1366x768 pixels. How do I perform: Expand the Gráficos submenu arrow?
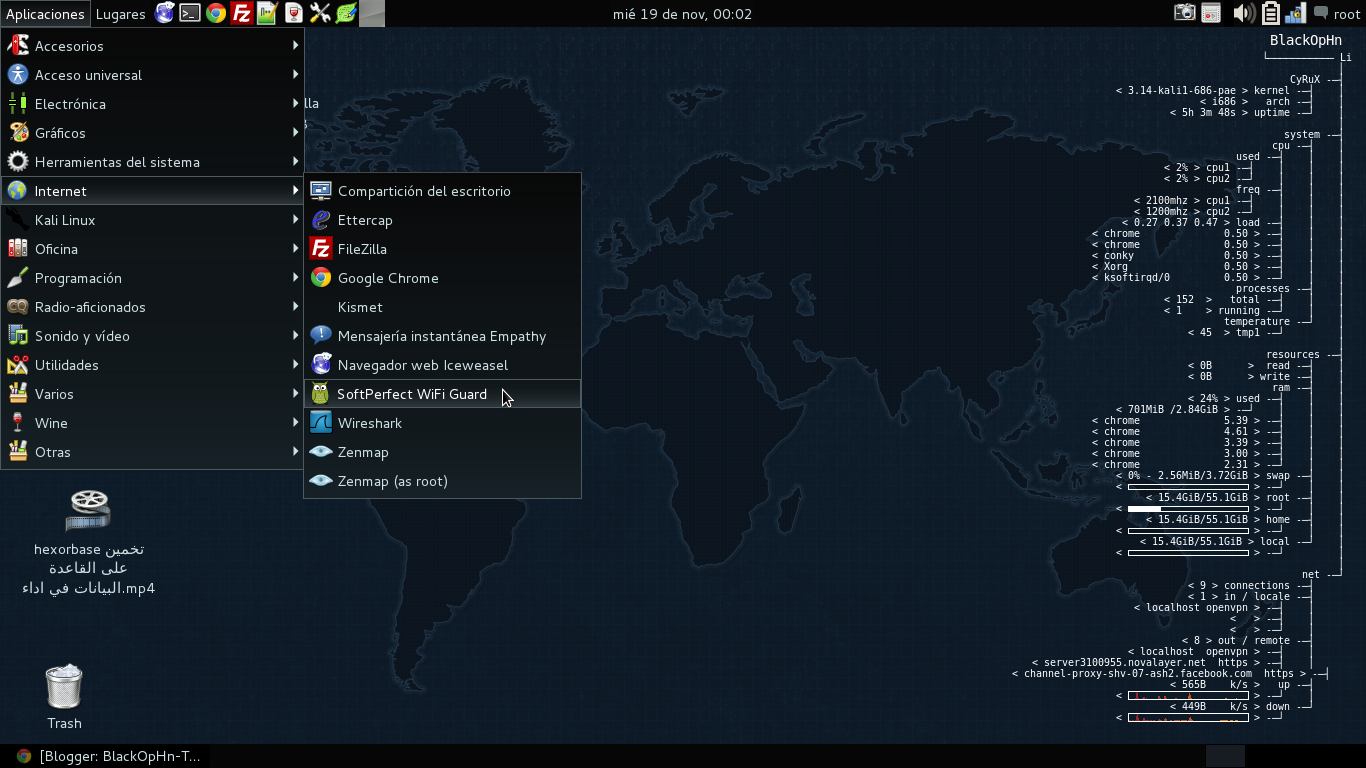pyautogui.click(x=295, y=132)
